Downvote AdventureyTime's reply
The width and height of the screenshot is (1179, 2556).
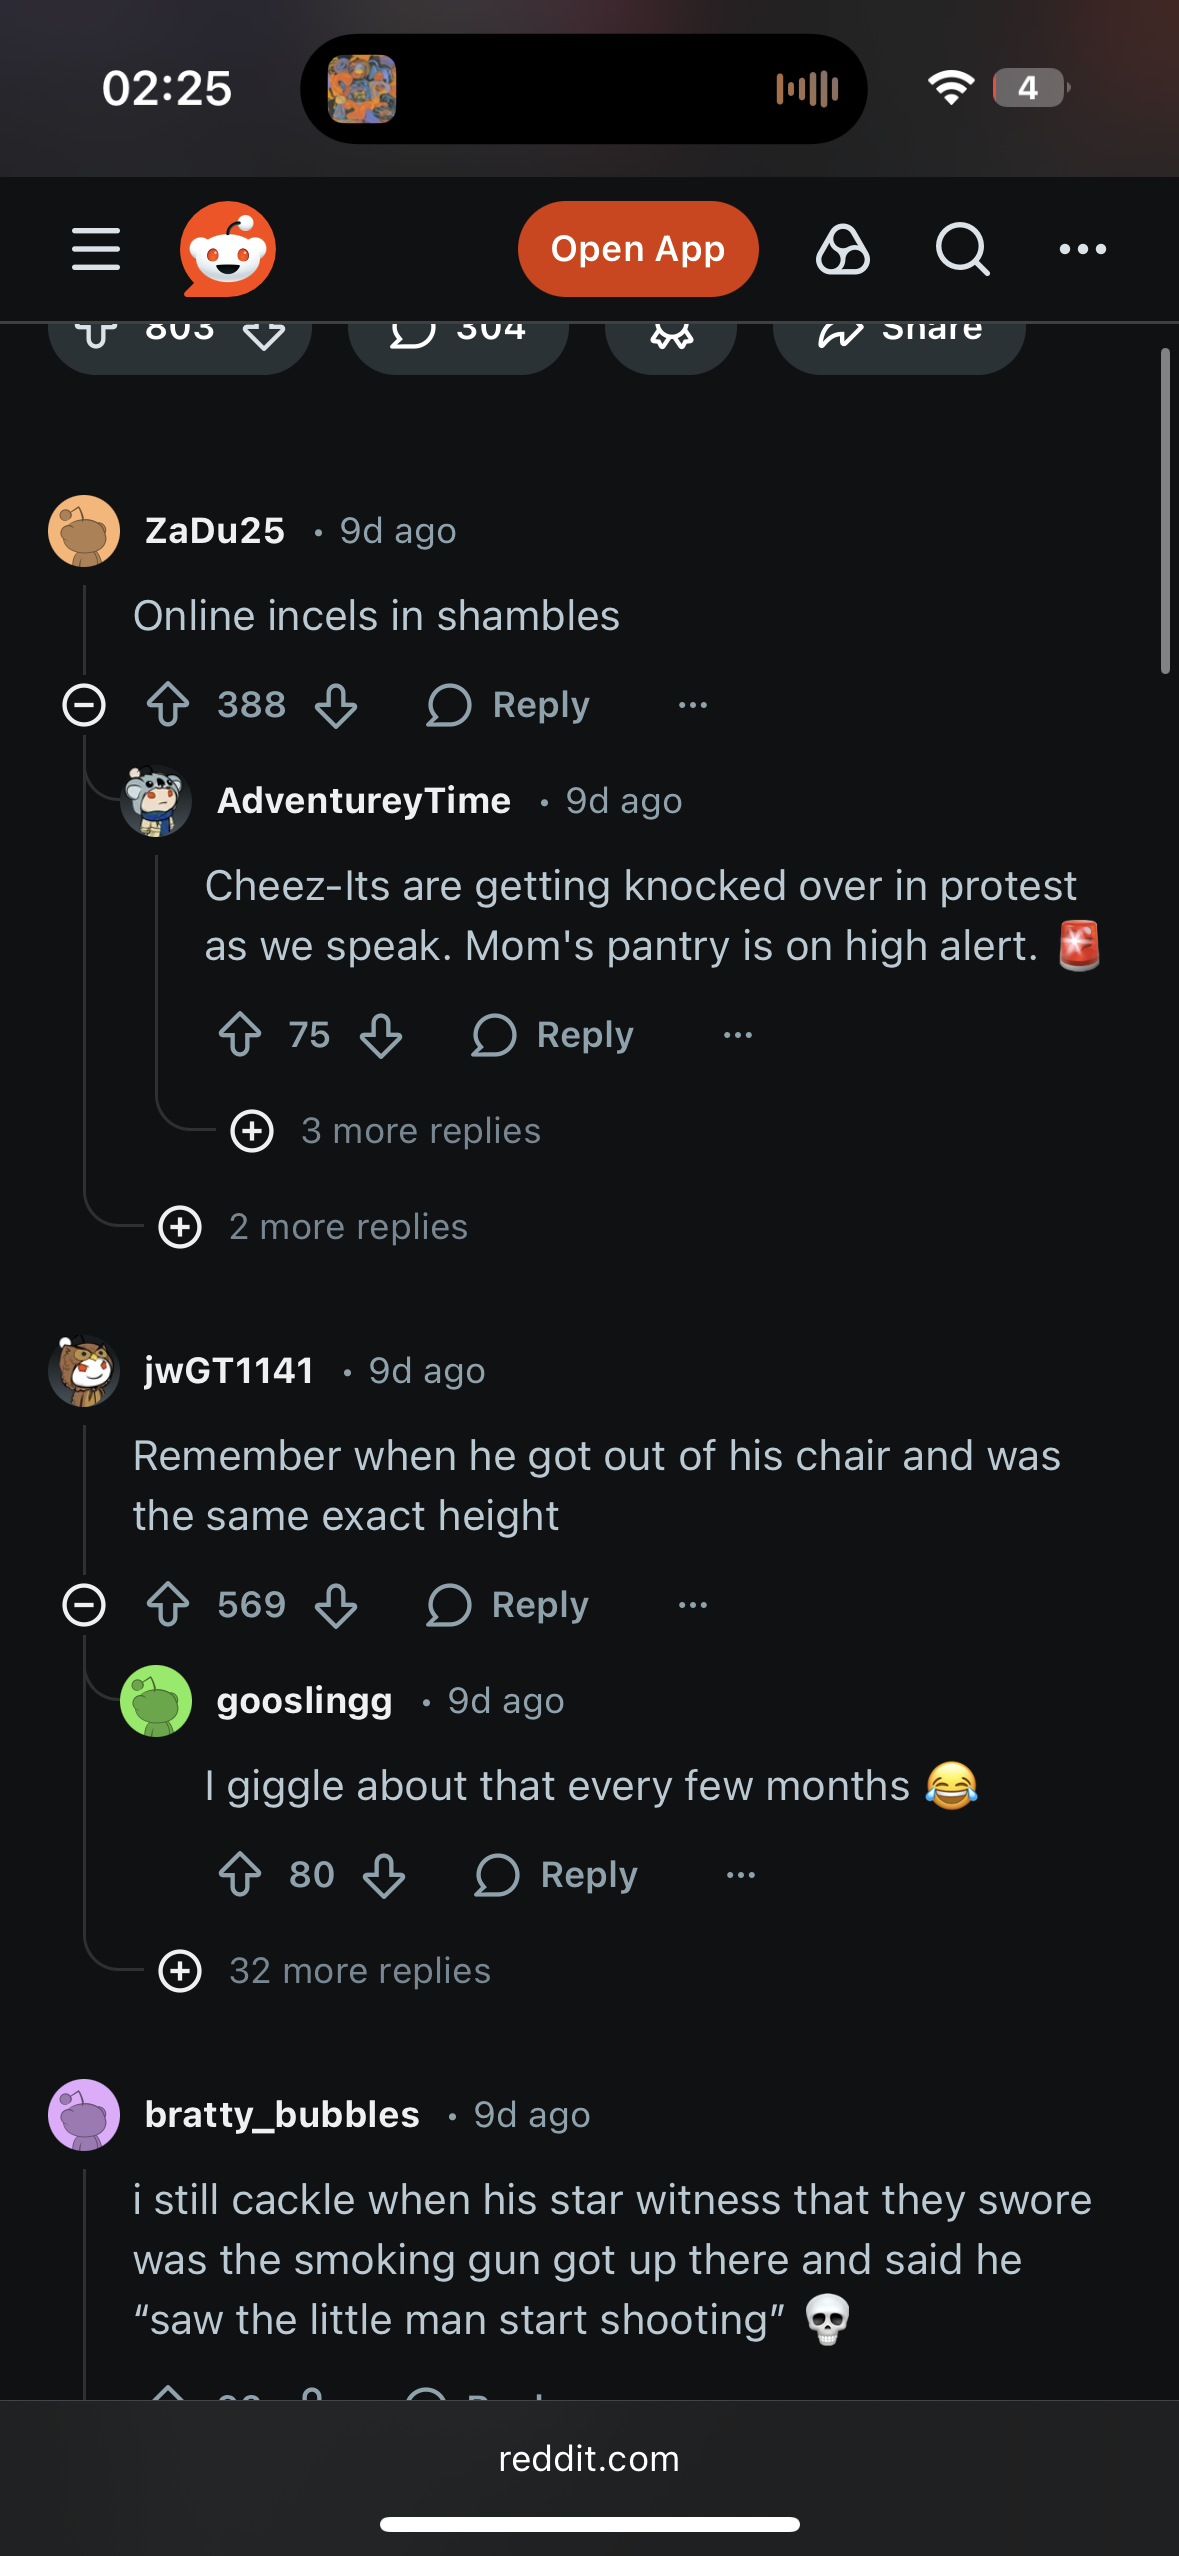381,1035
